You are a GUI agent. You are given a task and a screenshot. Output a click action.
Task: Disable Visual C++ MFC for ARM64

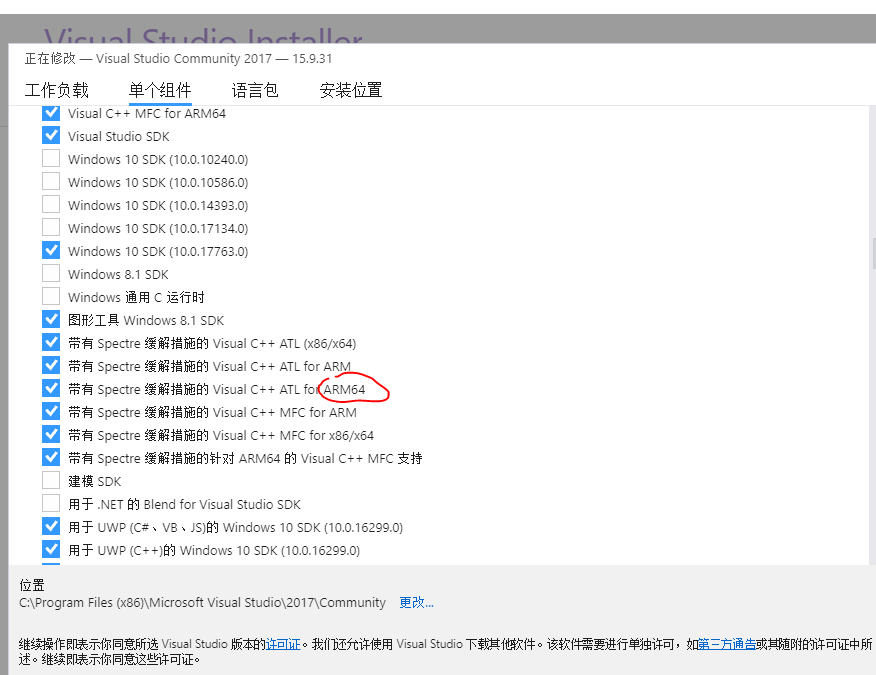point(51,113)
